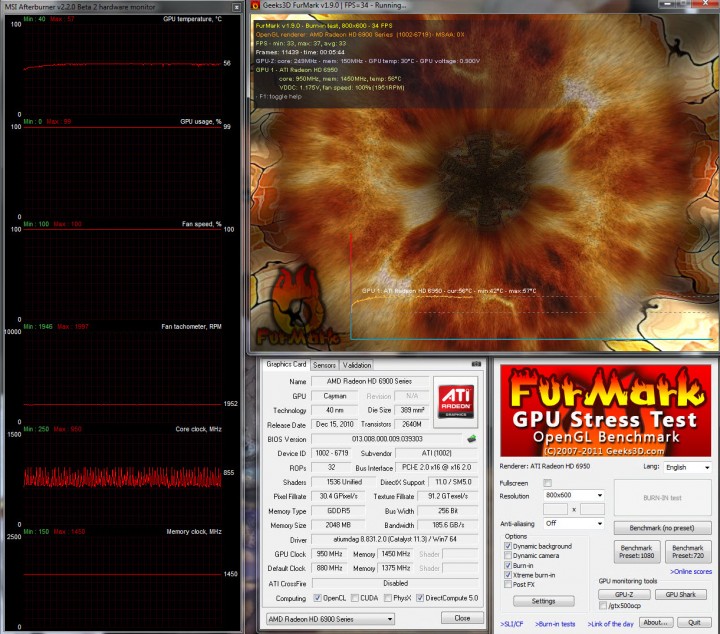The image size is (720, 634).
Task: Open the Validation tab in GPU-Z
Action: [x=357, y=365]
